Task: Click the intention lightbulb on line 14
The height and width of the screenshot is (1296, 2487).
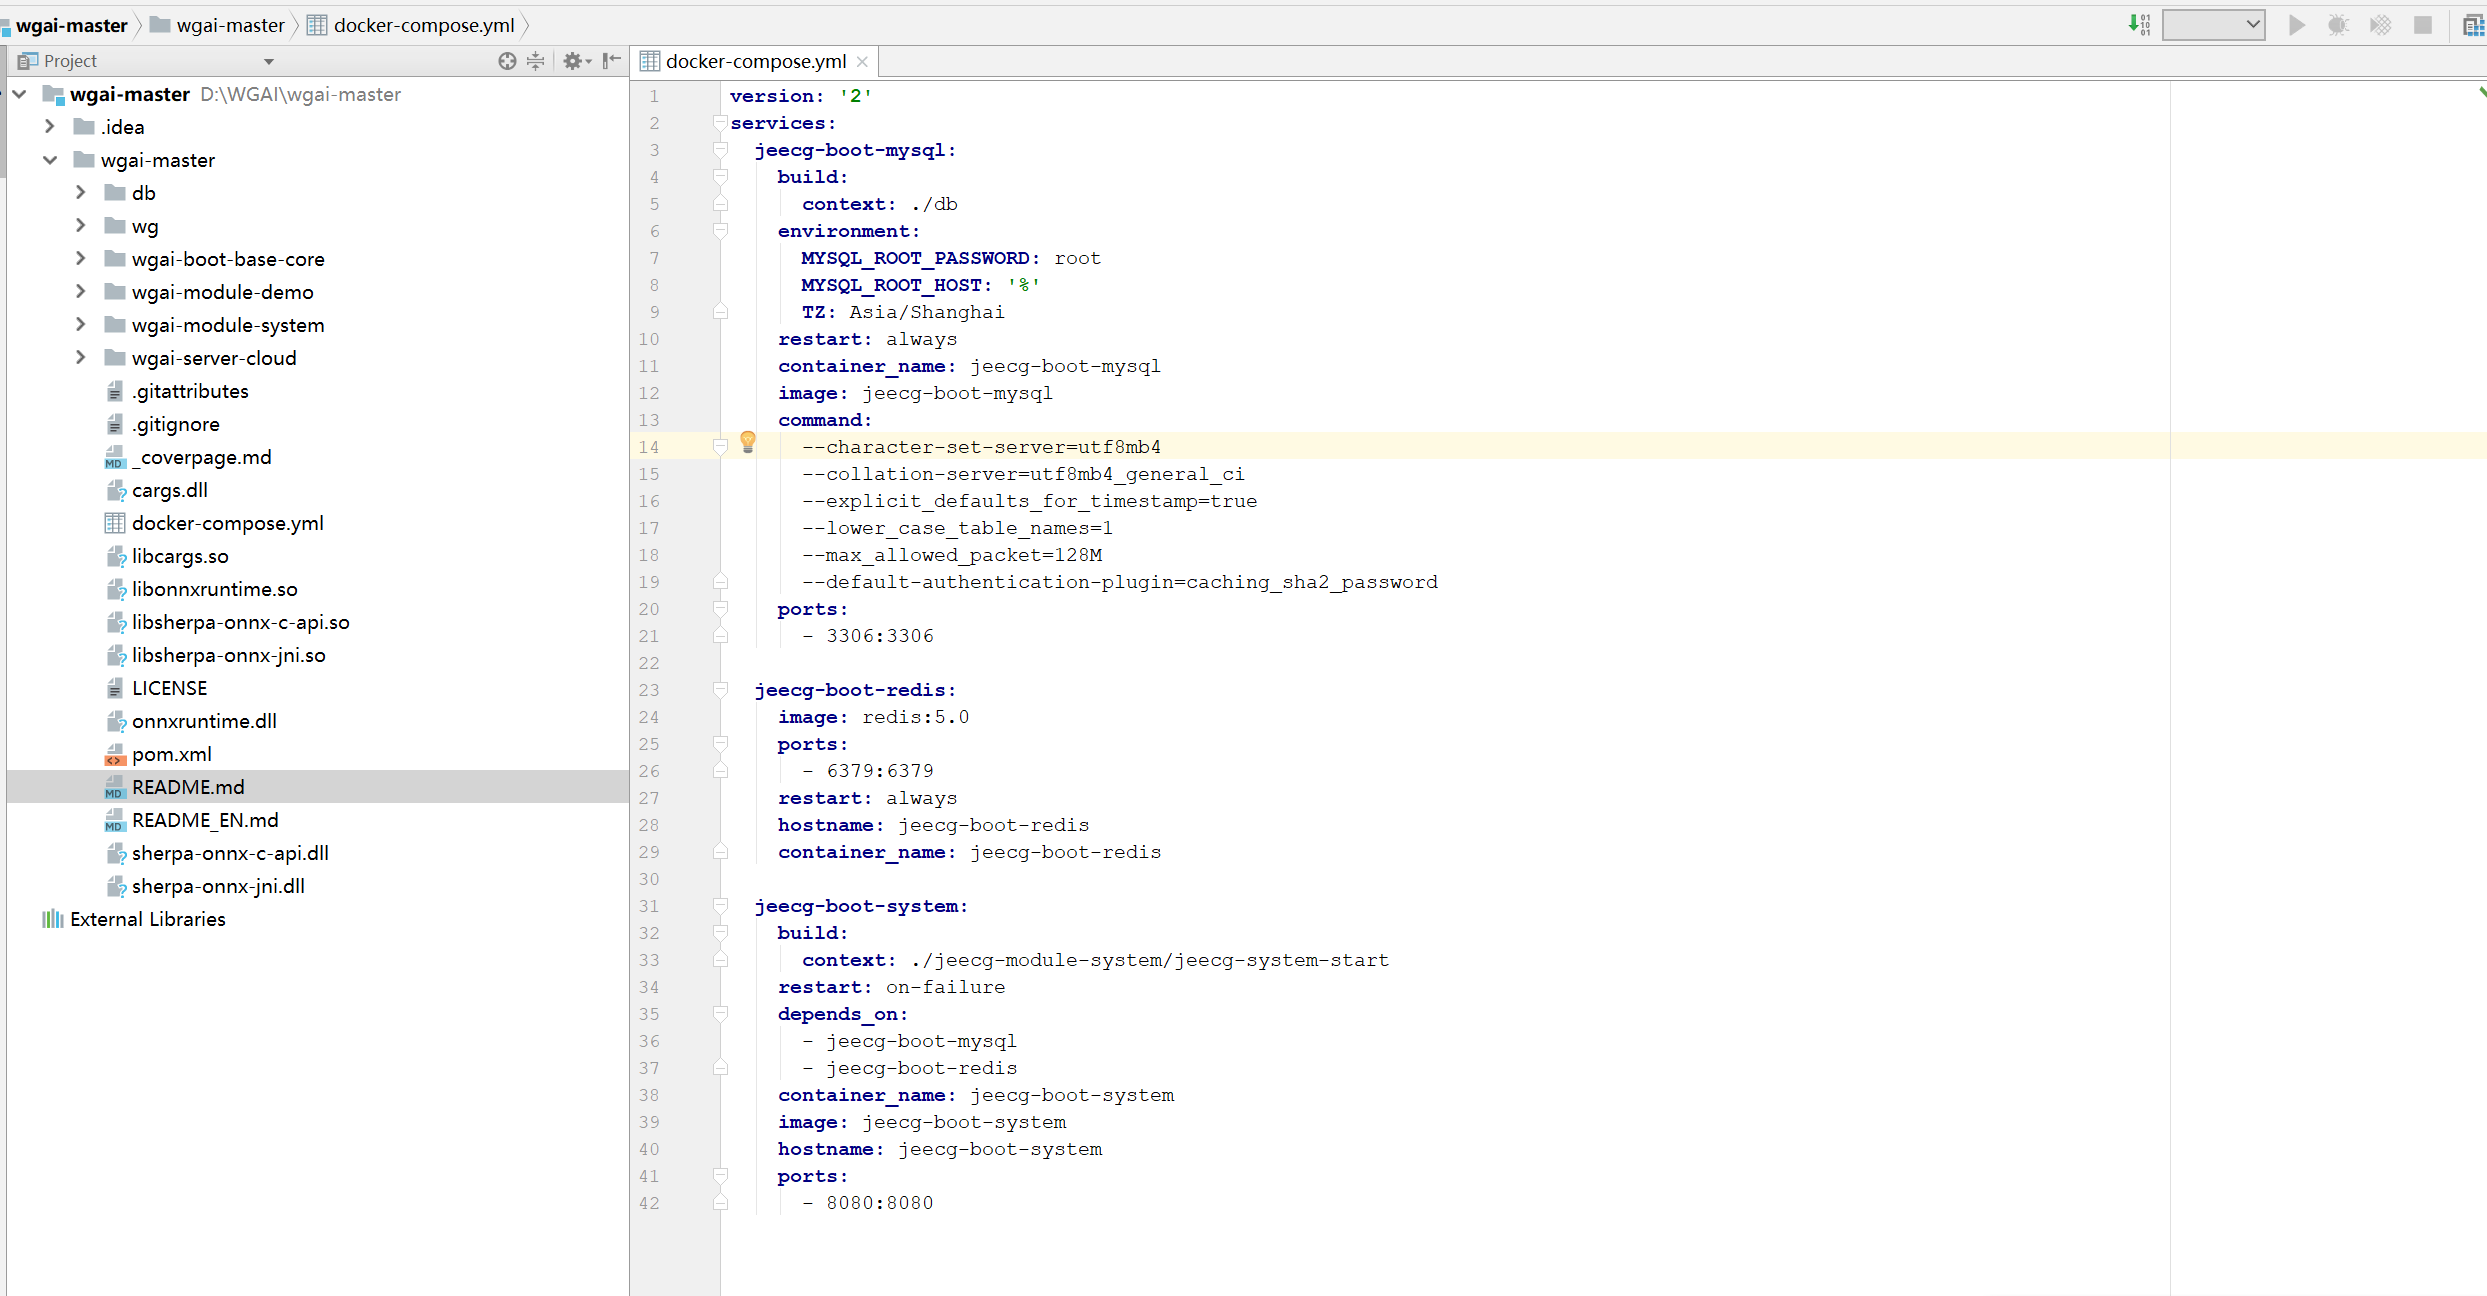Action: point(748,443)
